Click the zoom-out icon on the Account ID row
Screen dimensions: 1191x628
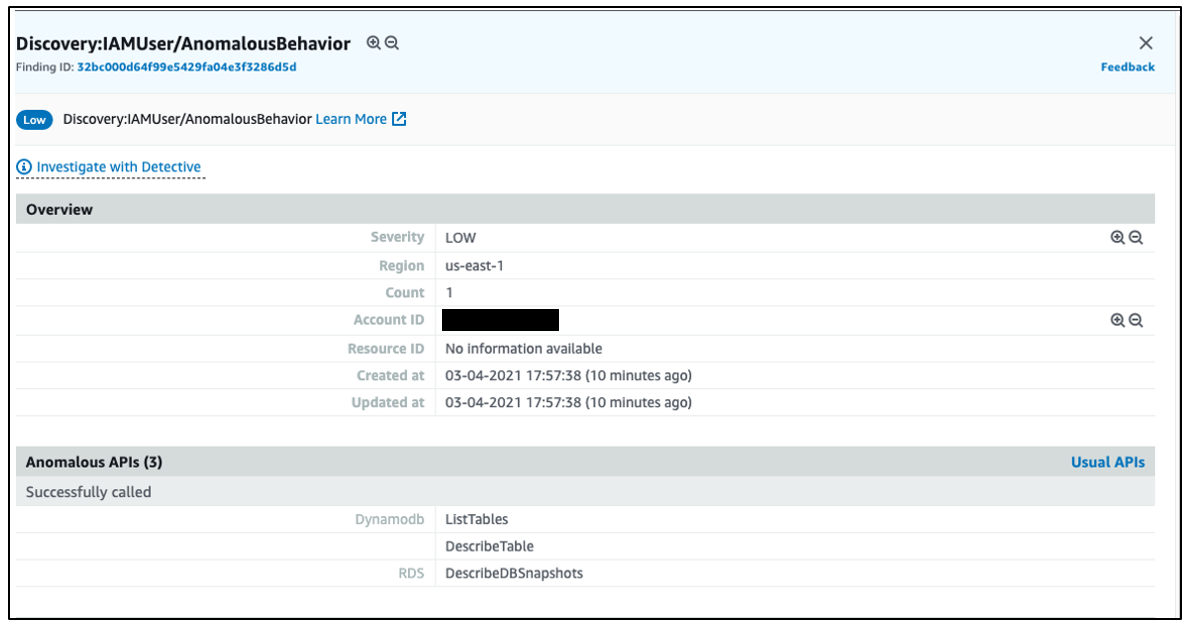(1137, 319)
